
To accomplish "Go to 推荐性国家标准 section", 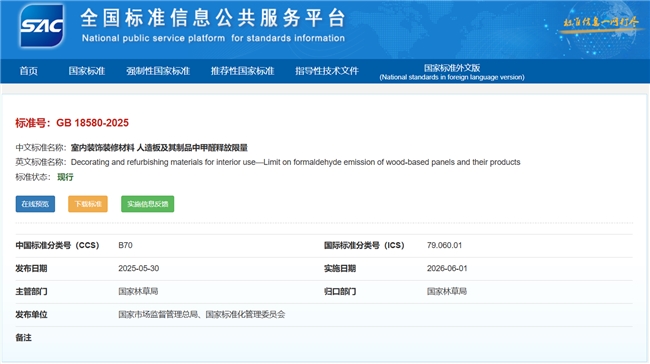I will pos(243,71).
